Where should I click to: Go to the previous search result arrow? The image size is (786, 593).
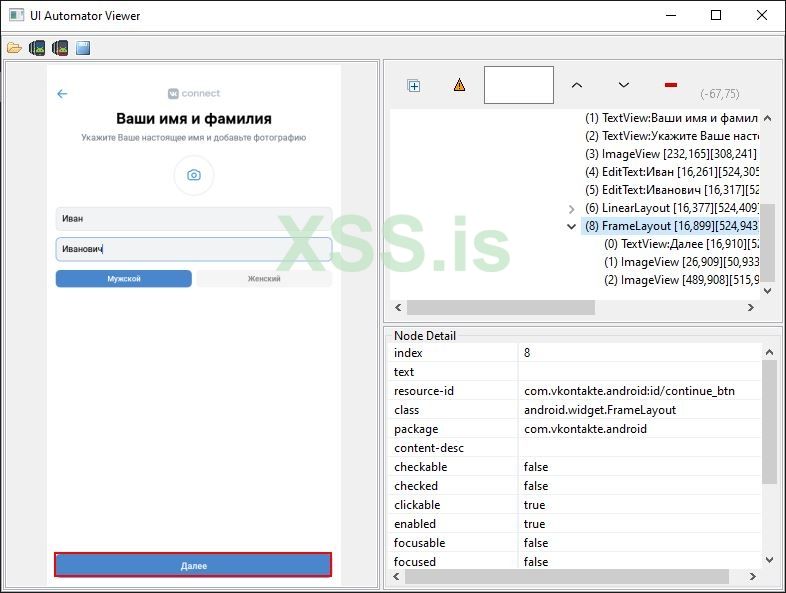[577, 85]
